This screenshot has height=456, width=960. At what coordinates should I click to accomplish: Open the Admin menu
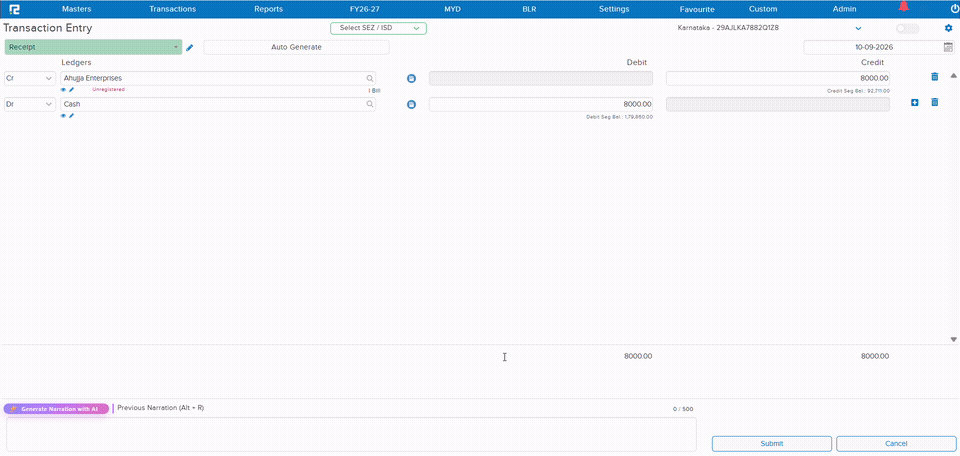[x=844, y=9]
